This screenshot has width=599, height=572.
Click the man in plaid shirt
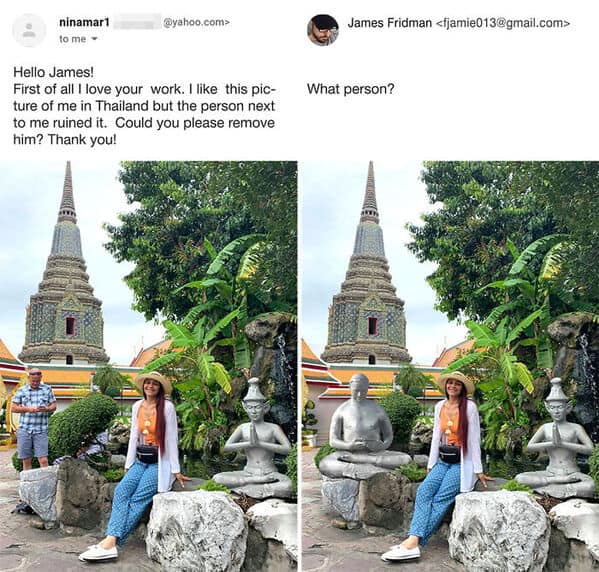point(33,418)
